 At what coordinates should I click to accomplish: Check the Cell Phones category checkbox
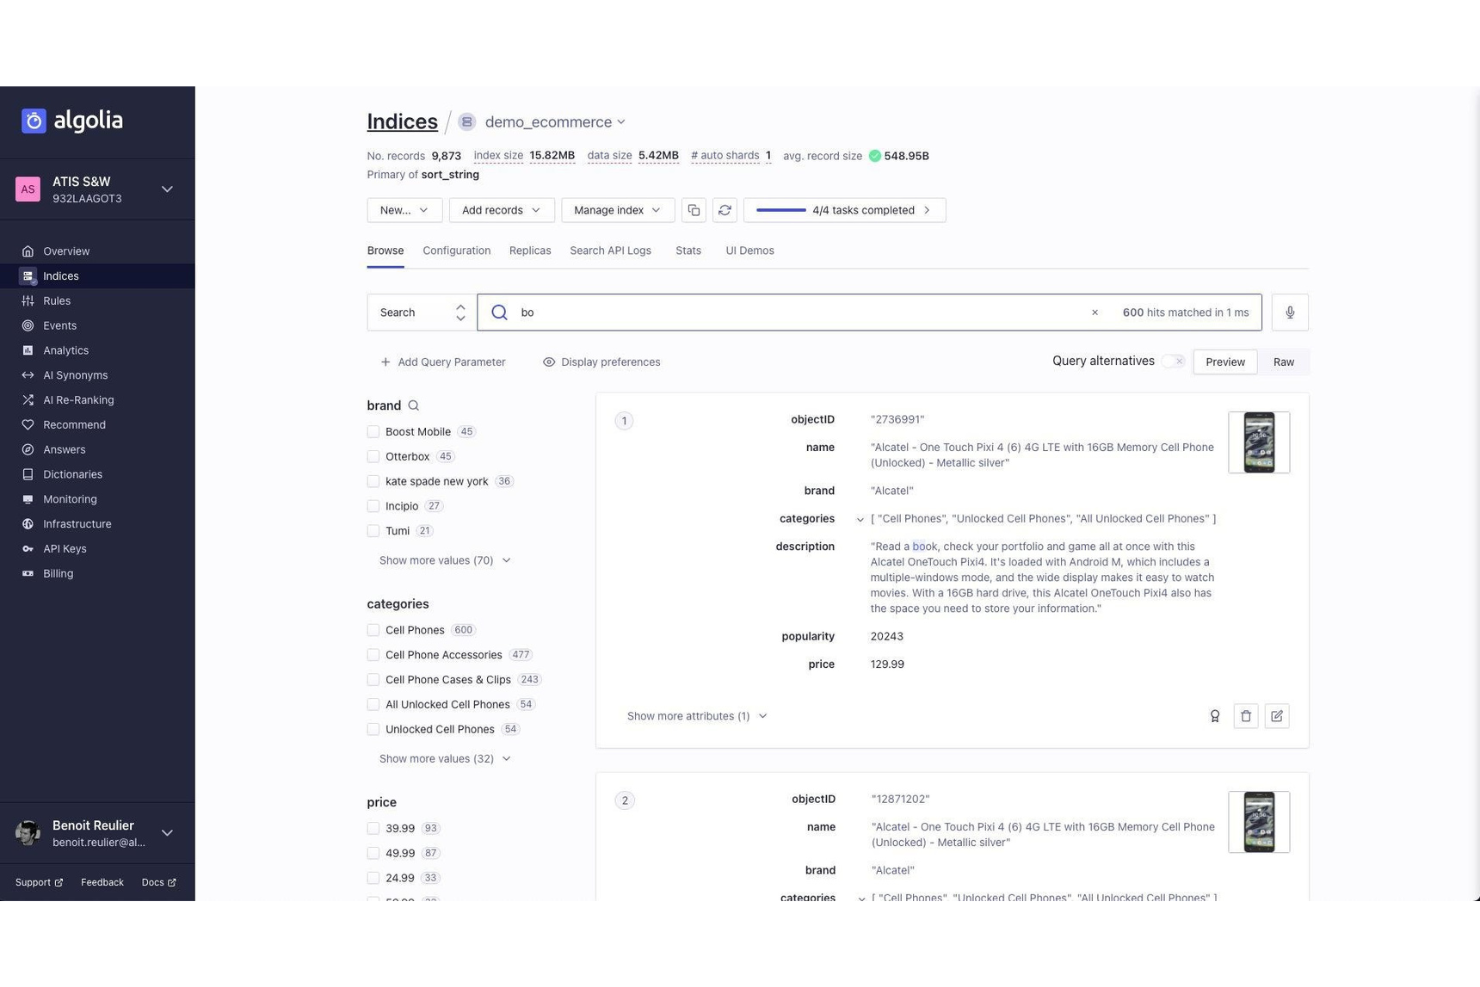pos(373,630)
